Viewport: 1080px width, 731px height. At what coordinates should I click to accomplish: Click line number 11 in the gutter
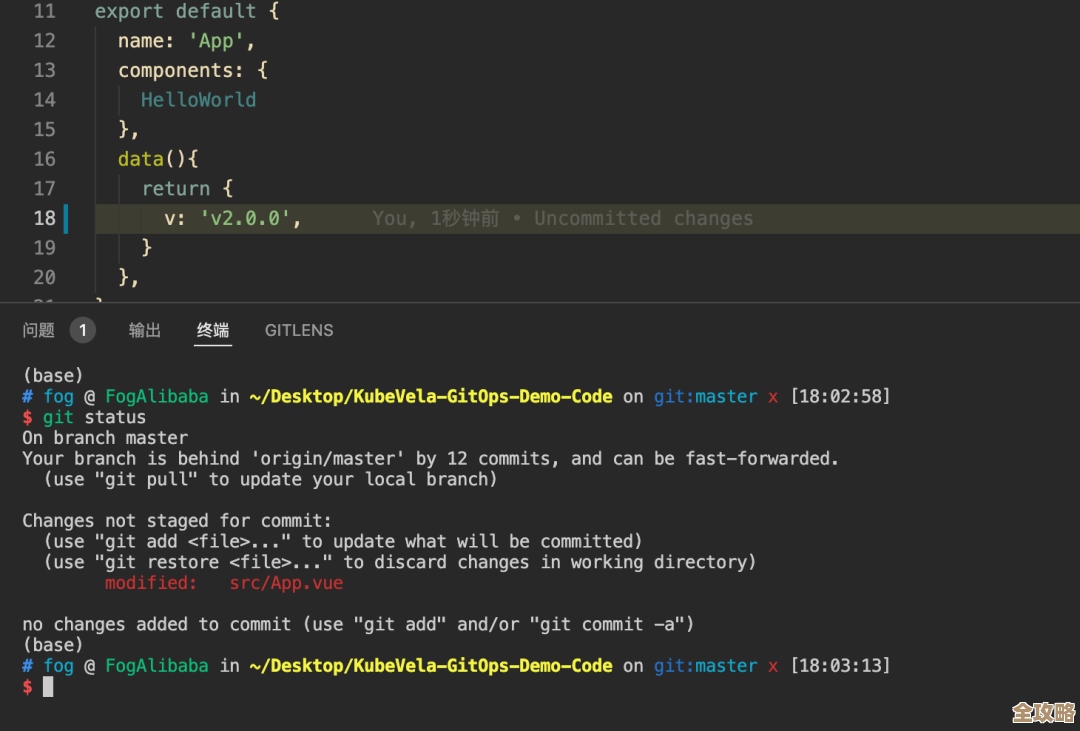point(44,12)
